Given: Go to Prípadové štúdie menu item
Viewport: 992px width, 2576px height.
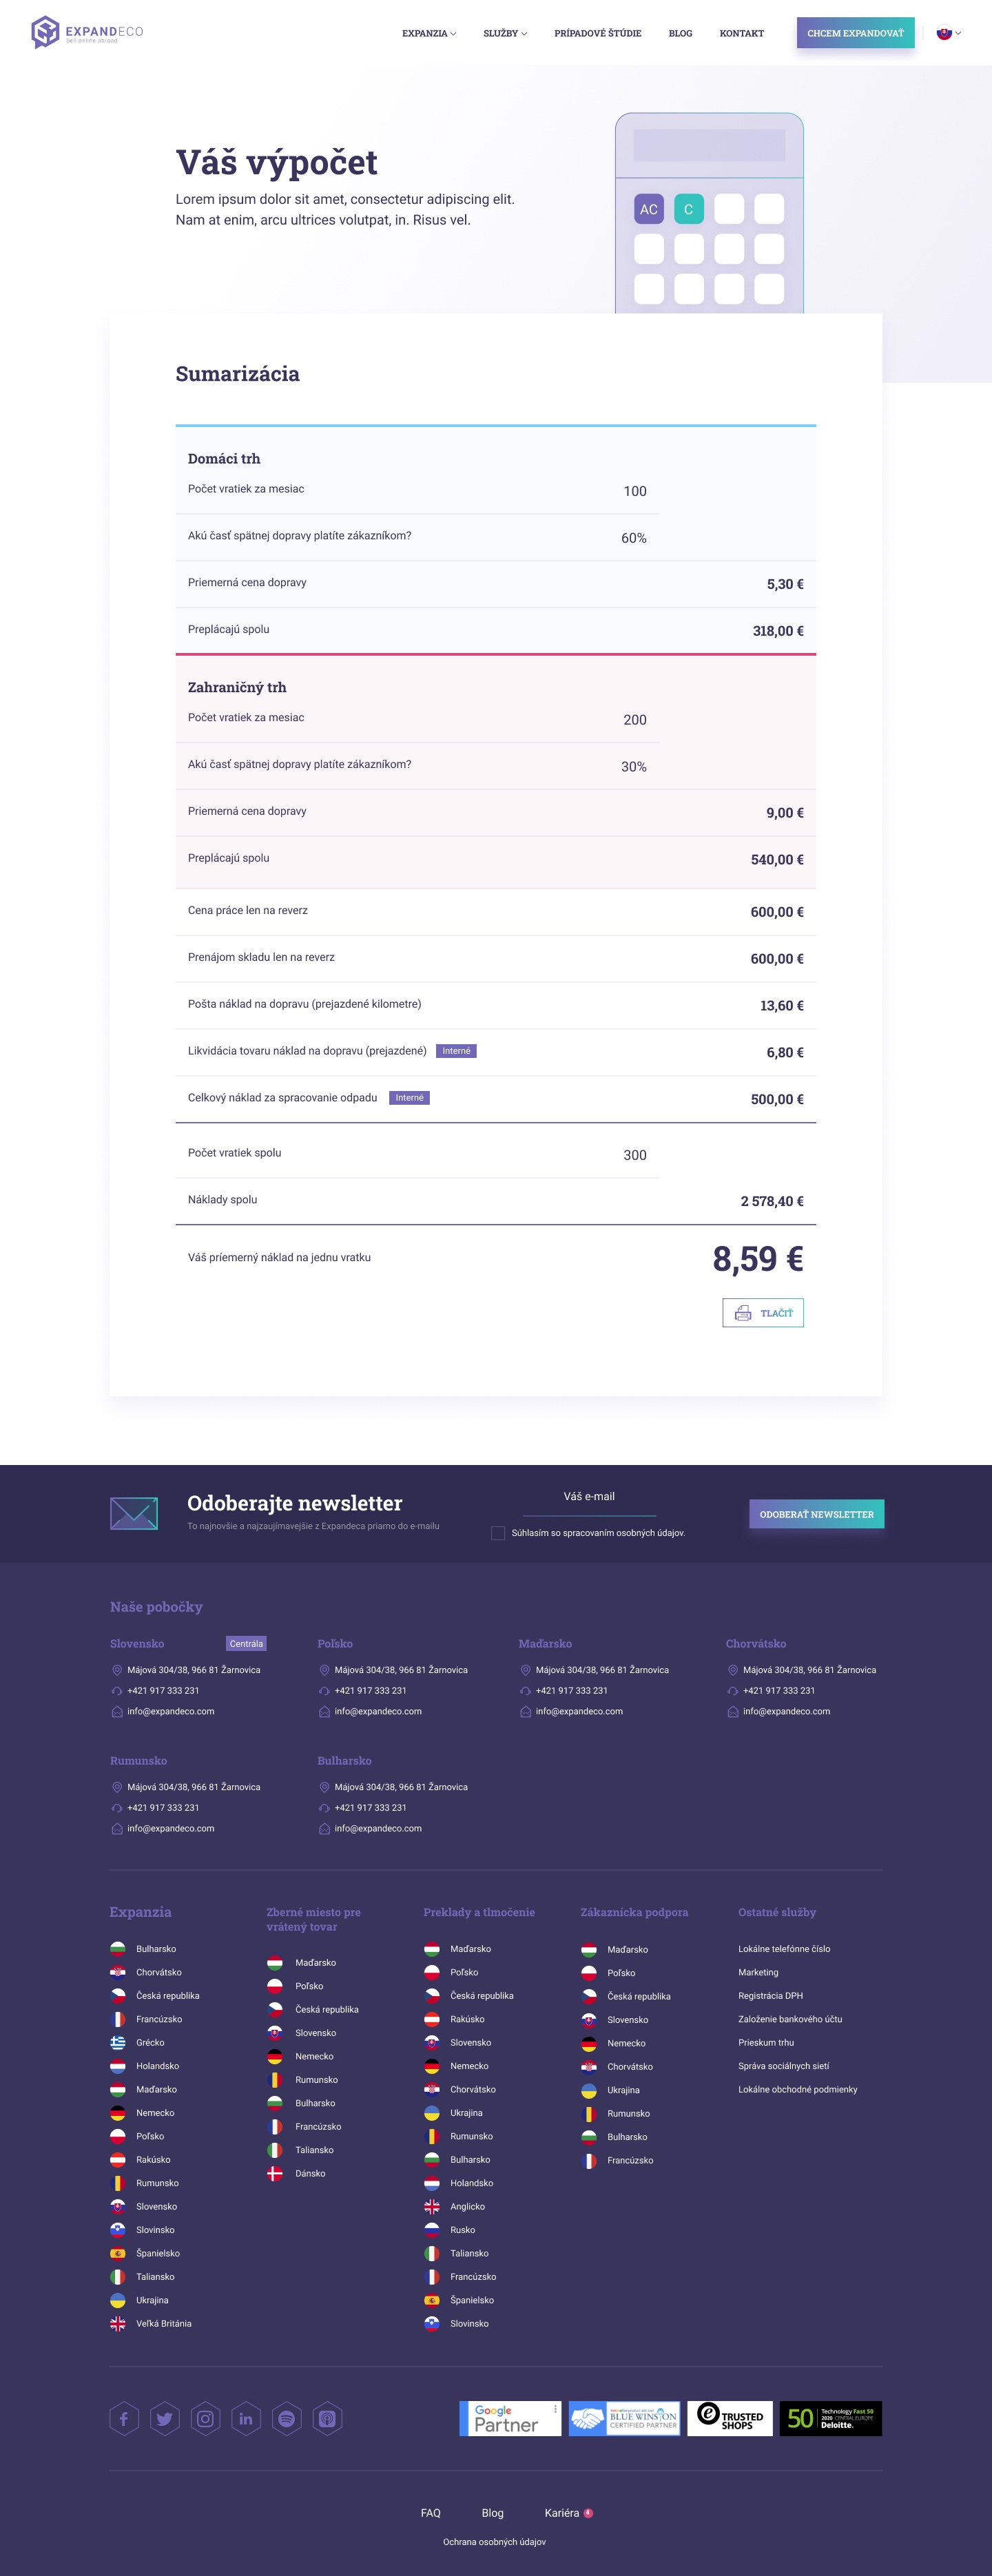Looking at the screenshot, I should point(598,33).
